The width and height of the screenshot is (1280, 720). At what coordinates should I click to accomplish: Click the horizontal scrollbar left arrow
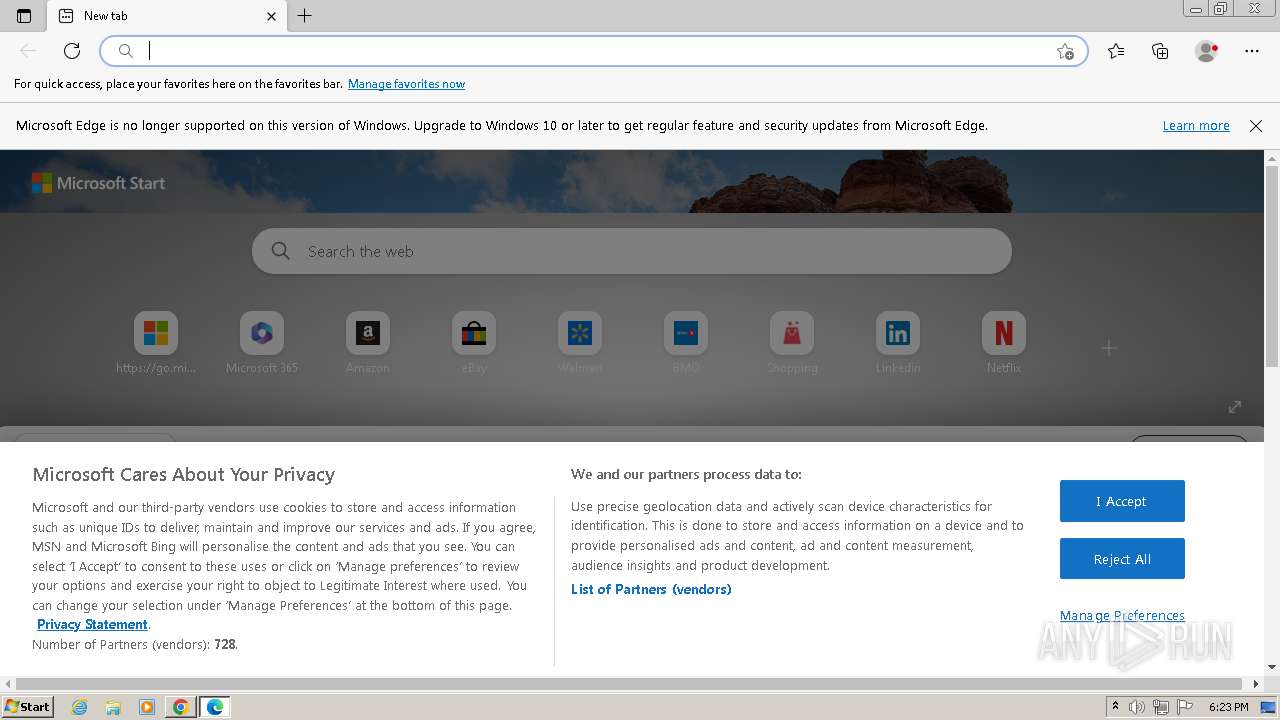(x=7, y=684)
